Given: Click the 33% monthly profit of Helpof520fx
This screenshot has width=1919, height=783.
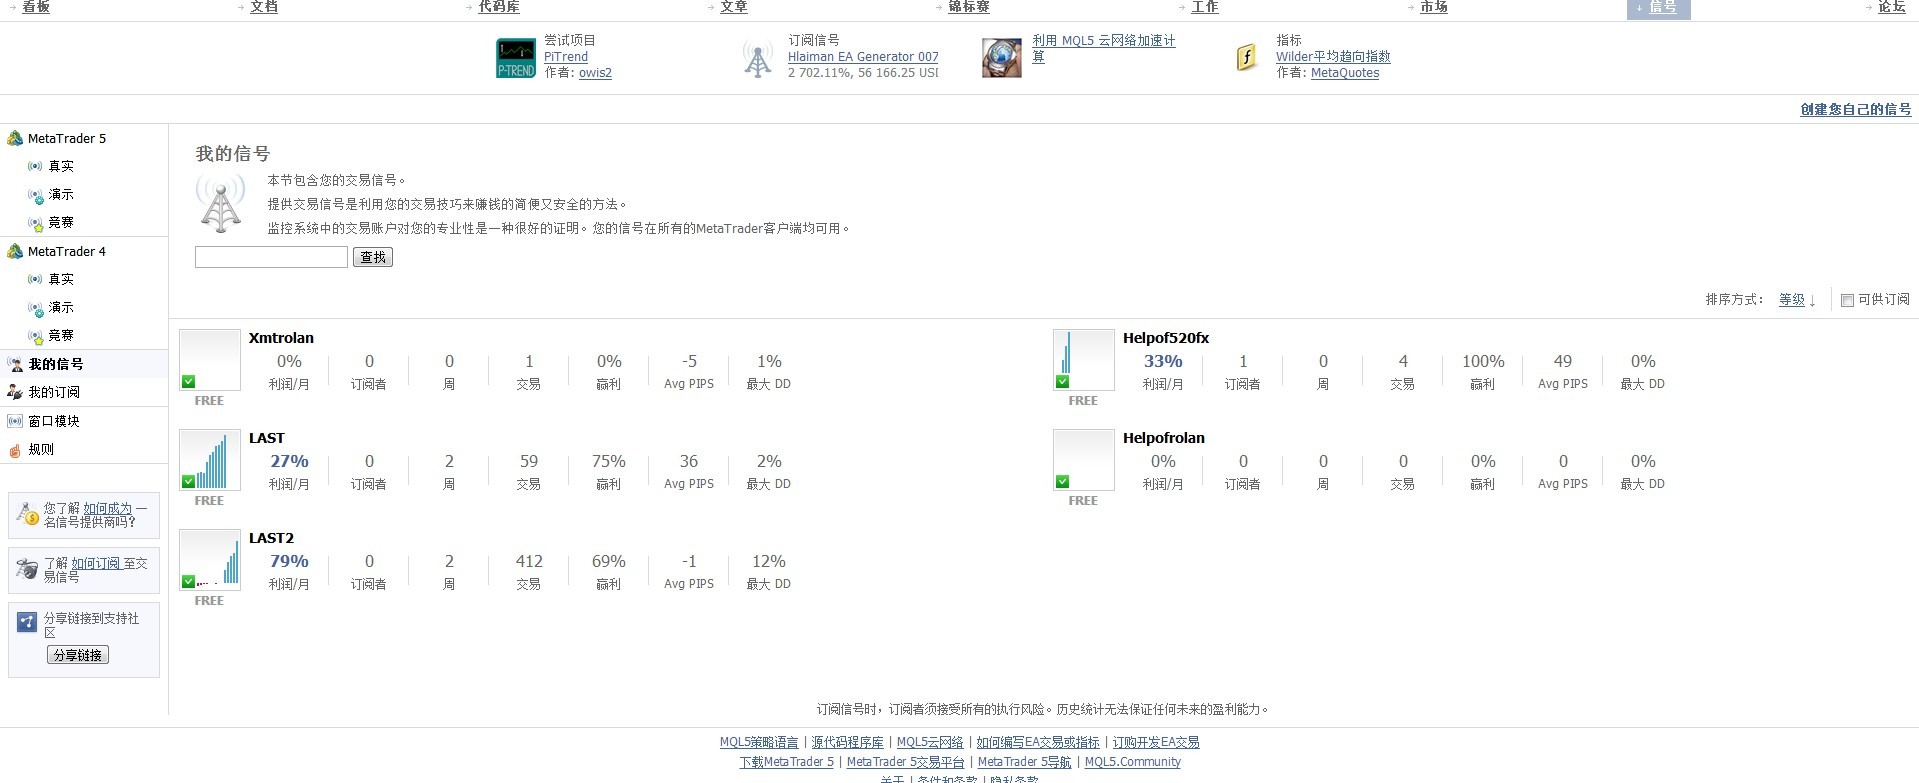Looking at the screenshot, I should click(x=1163, y=361).
